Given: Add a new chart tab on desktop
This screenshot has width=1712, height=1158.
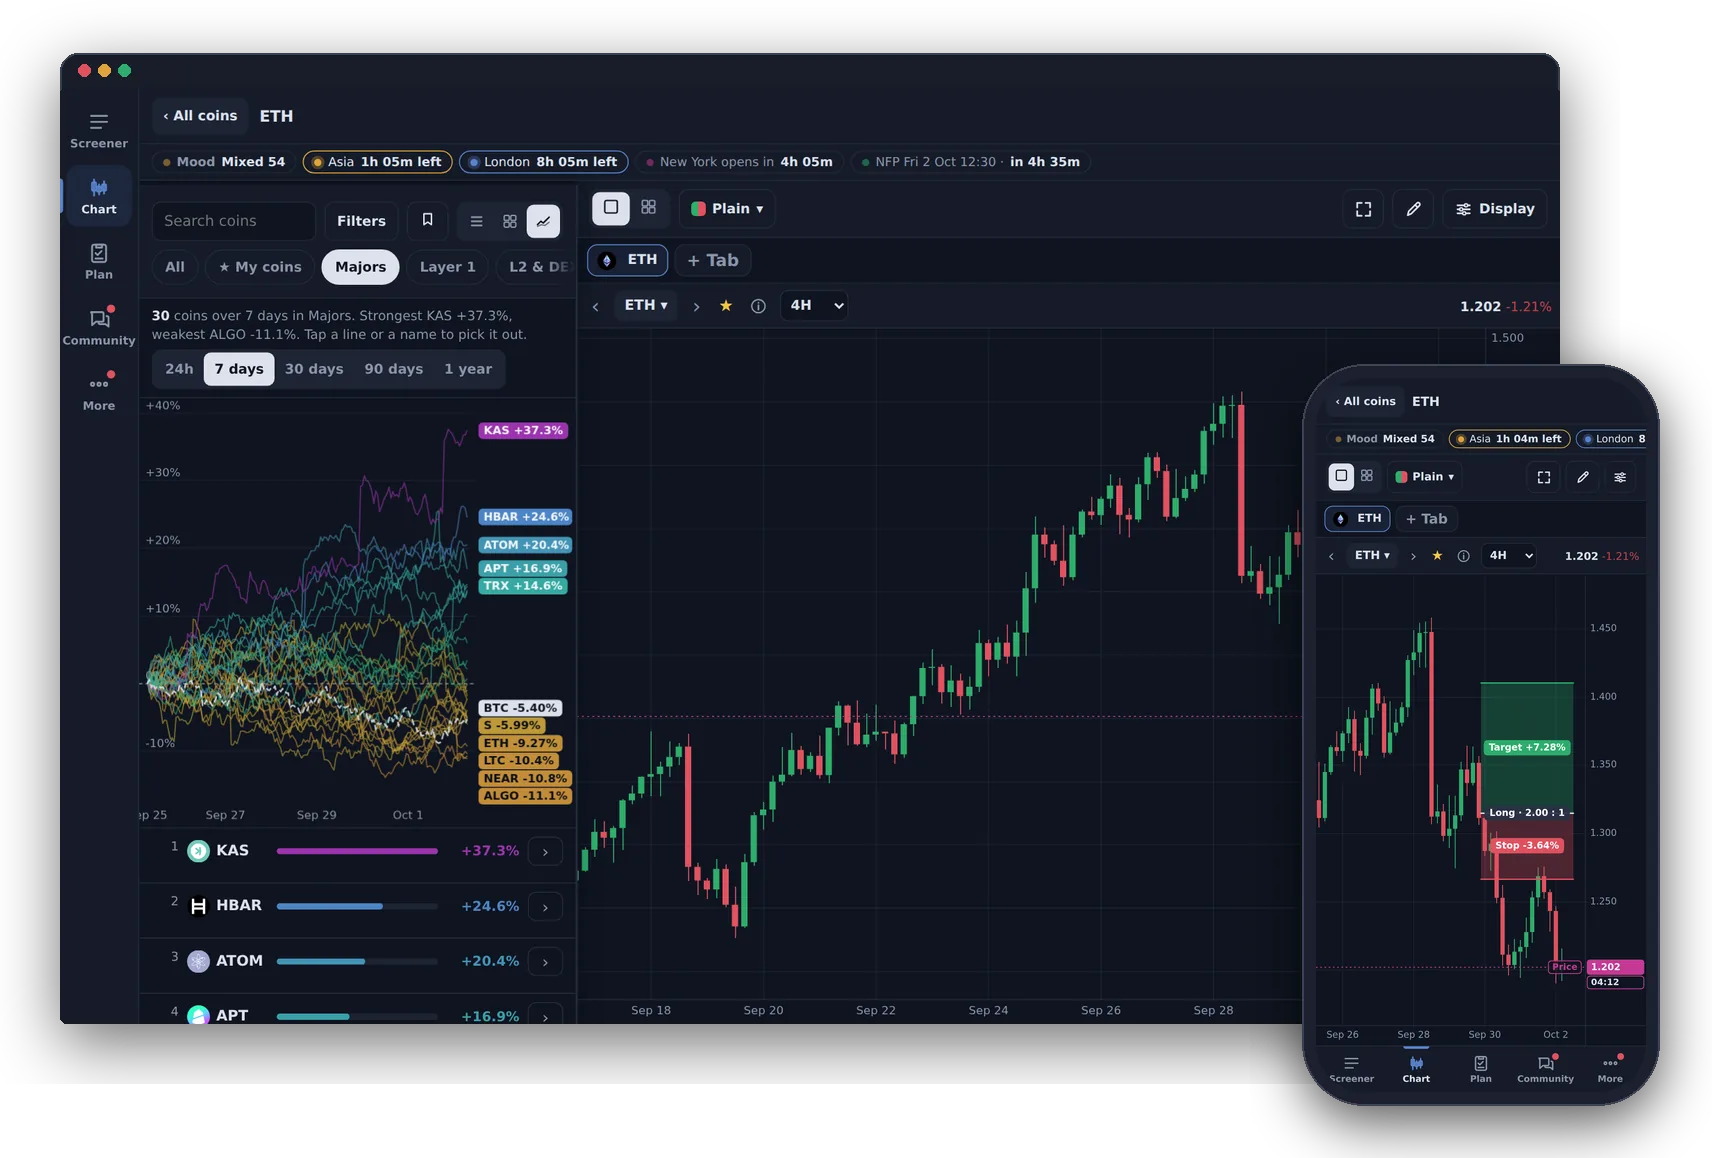Looking at the screenshot, I should click(x=713, y=260).
